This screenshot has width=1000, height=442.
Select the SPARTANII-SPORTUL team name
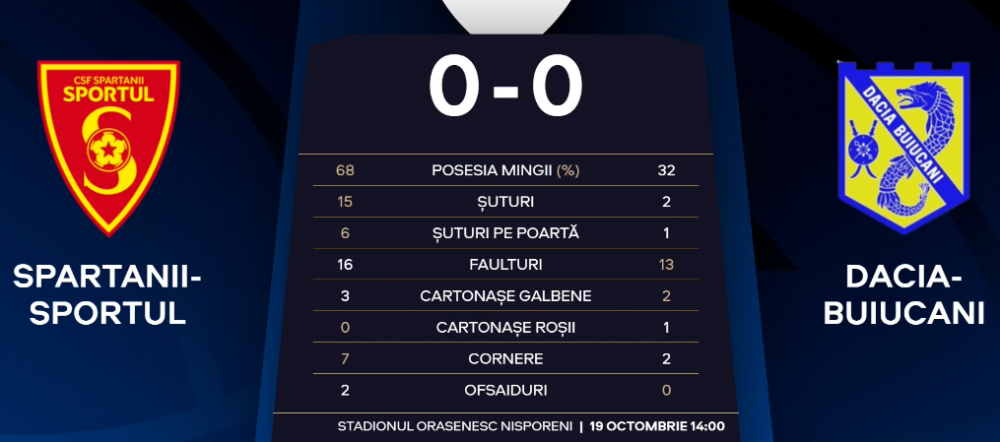[x=107, y=295]
